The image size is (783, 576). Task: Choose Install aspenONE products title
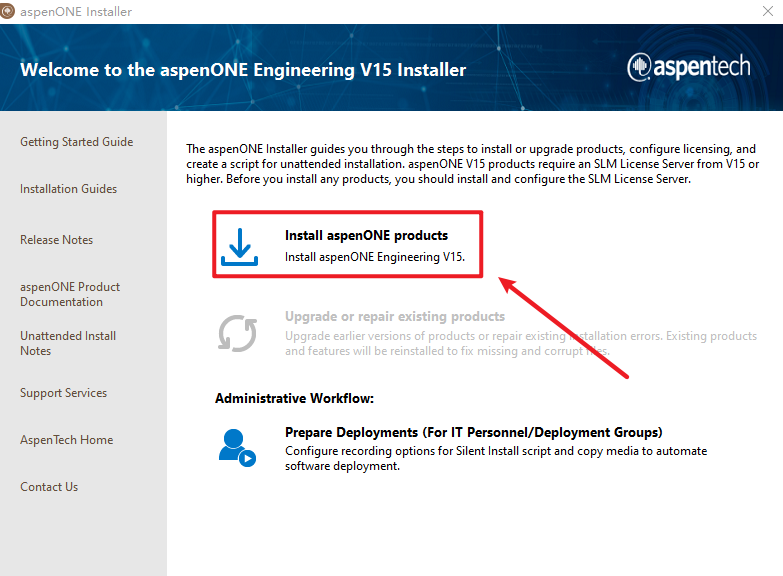pos(366,236)
